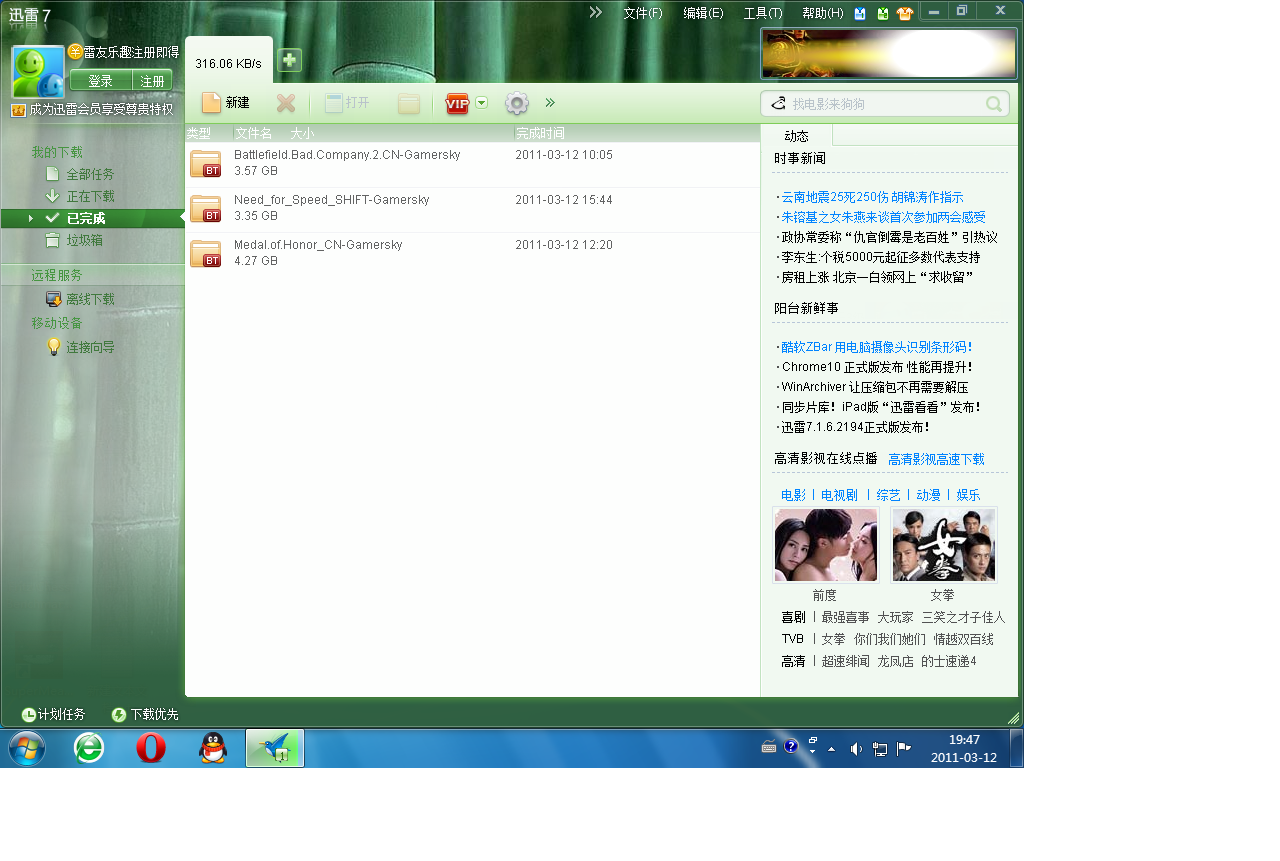The height and width of the screenshot is (861, 1280).
Task: Click the 下载优先 status bar button
Action: point(145,714)
